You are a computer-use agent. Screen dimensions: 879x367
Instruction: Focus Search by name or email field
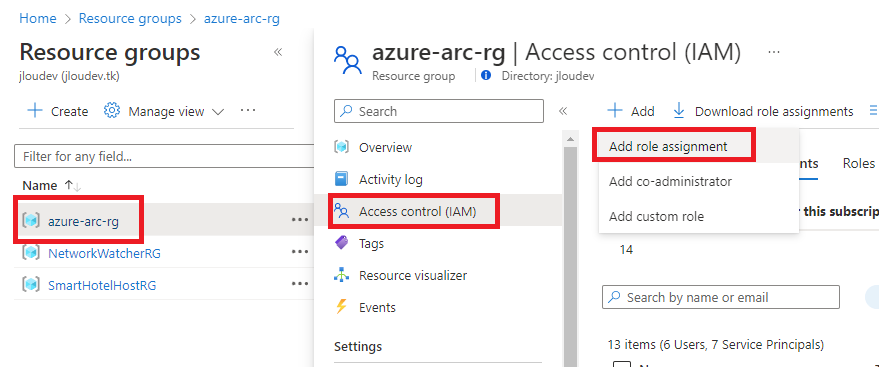720,297
